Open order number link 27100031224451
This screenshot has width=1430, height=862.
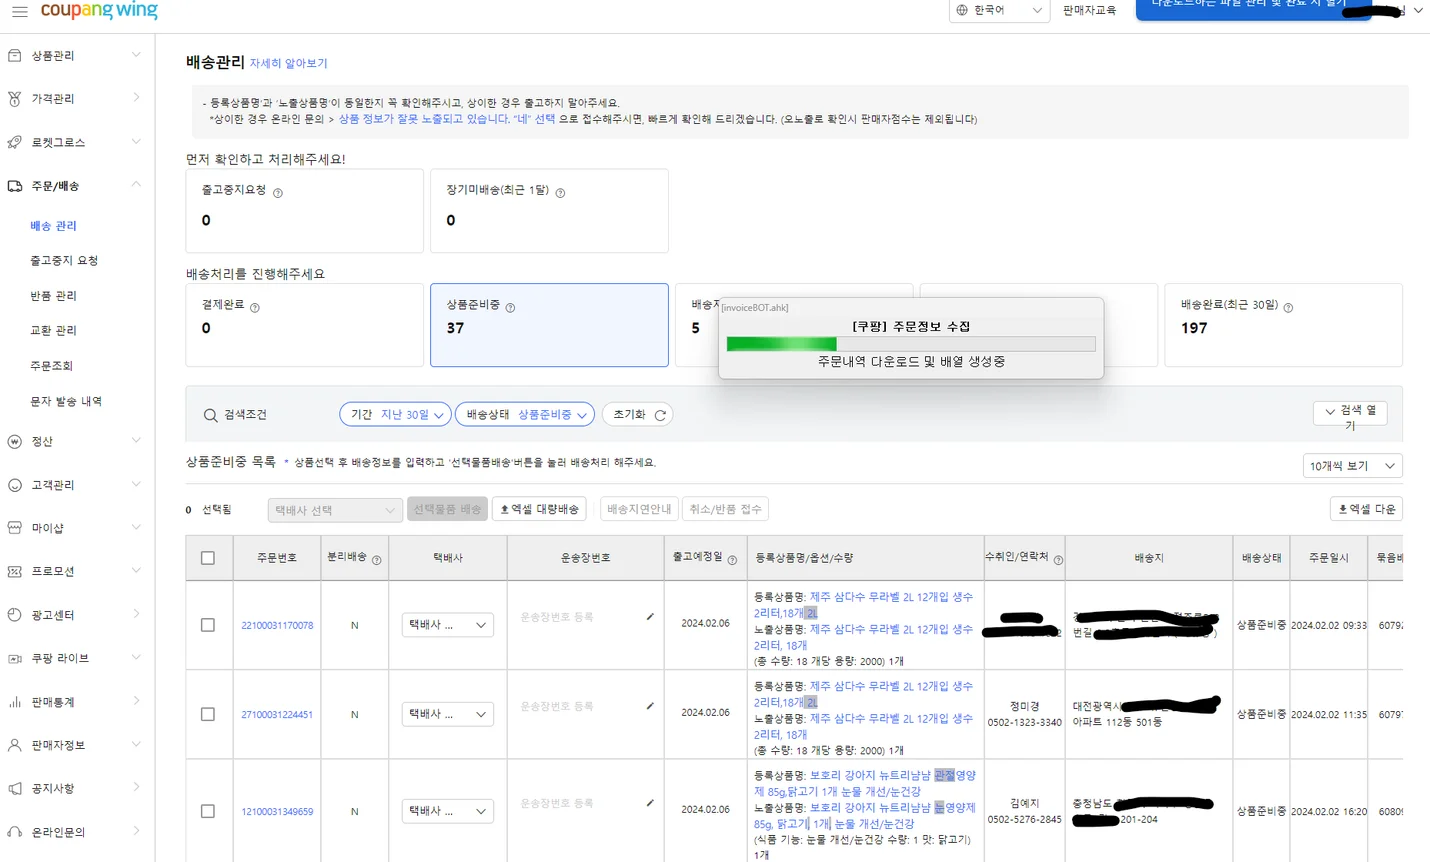(x=277, y=715)
